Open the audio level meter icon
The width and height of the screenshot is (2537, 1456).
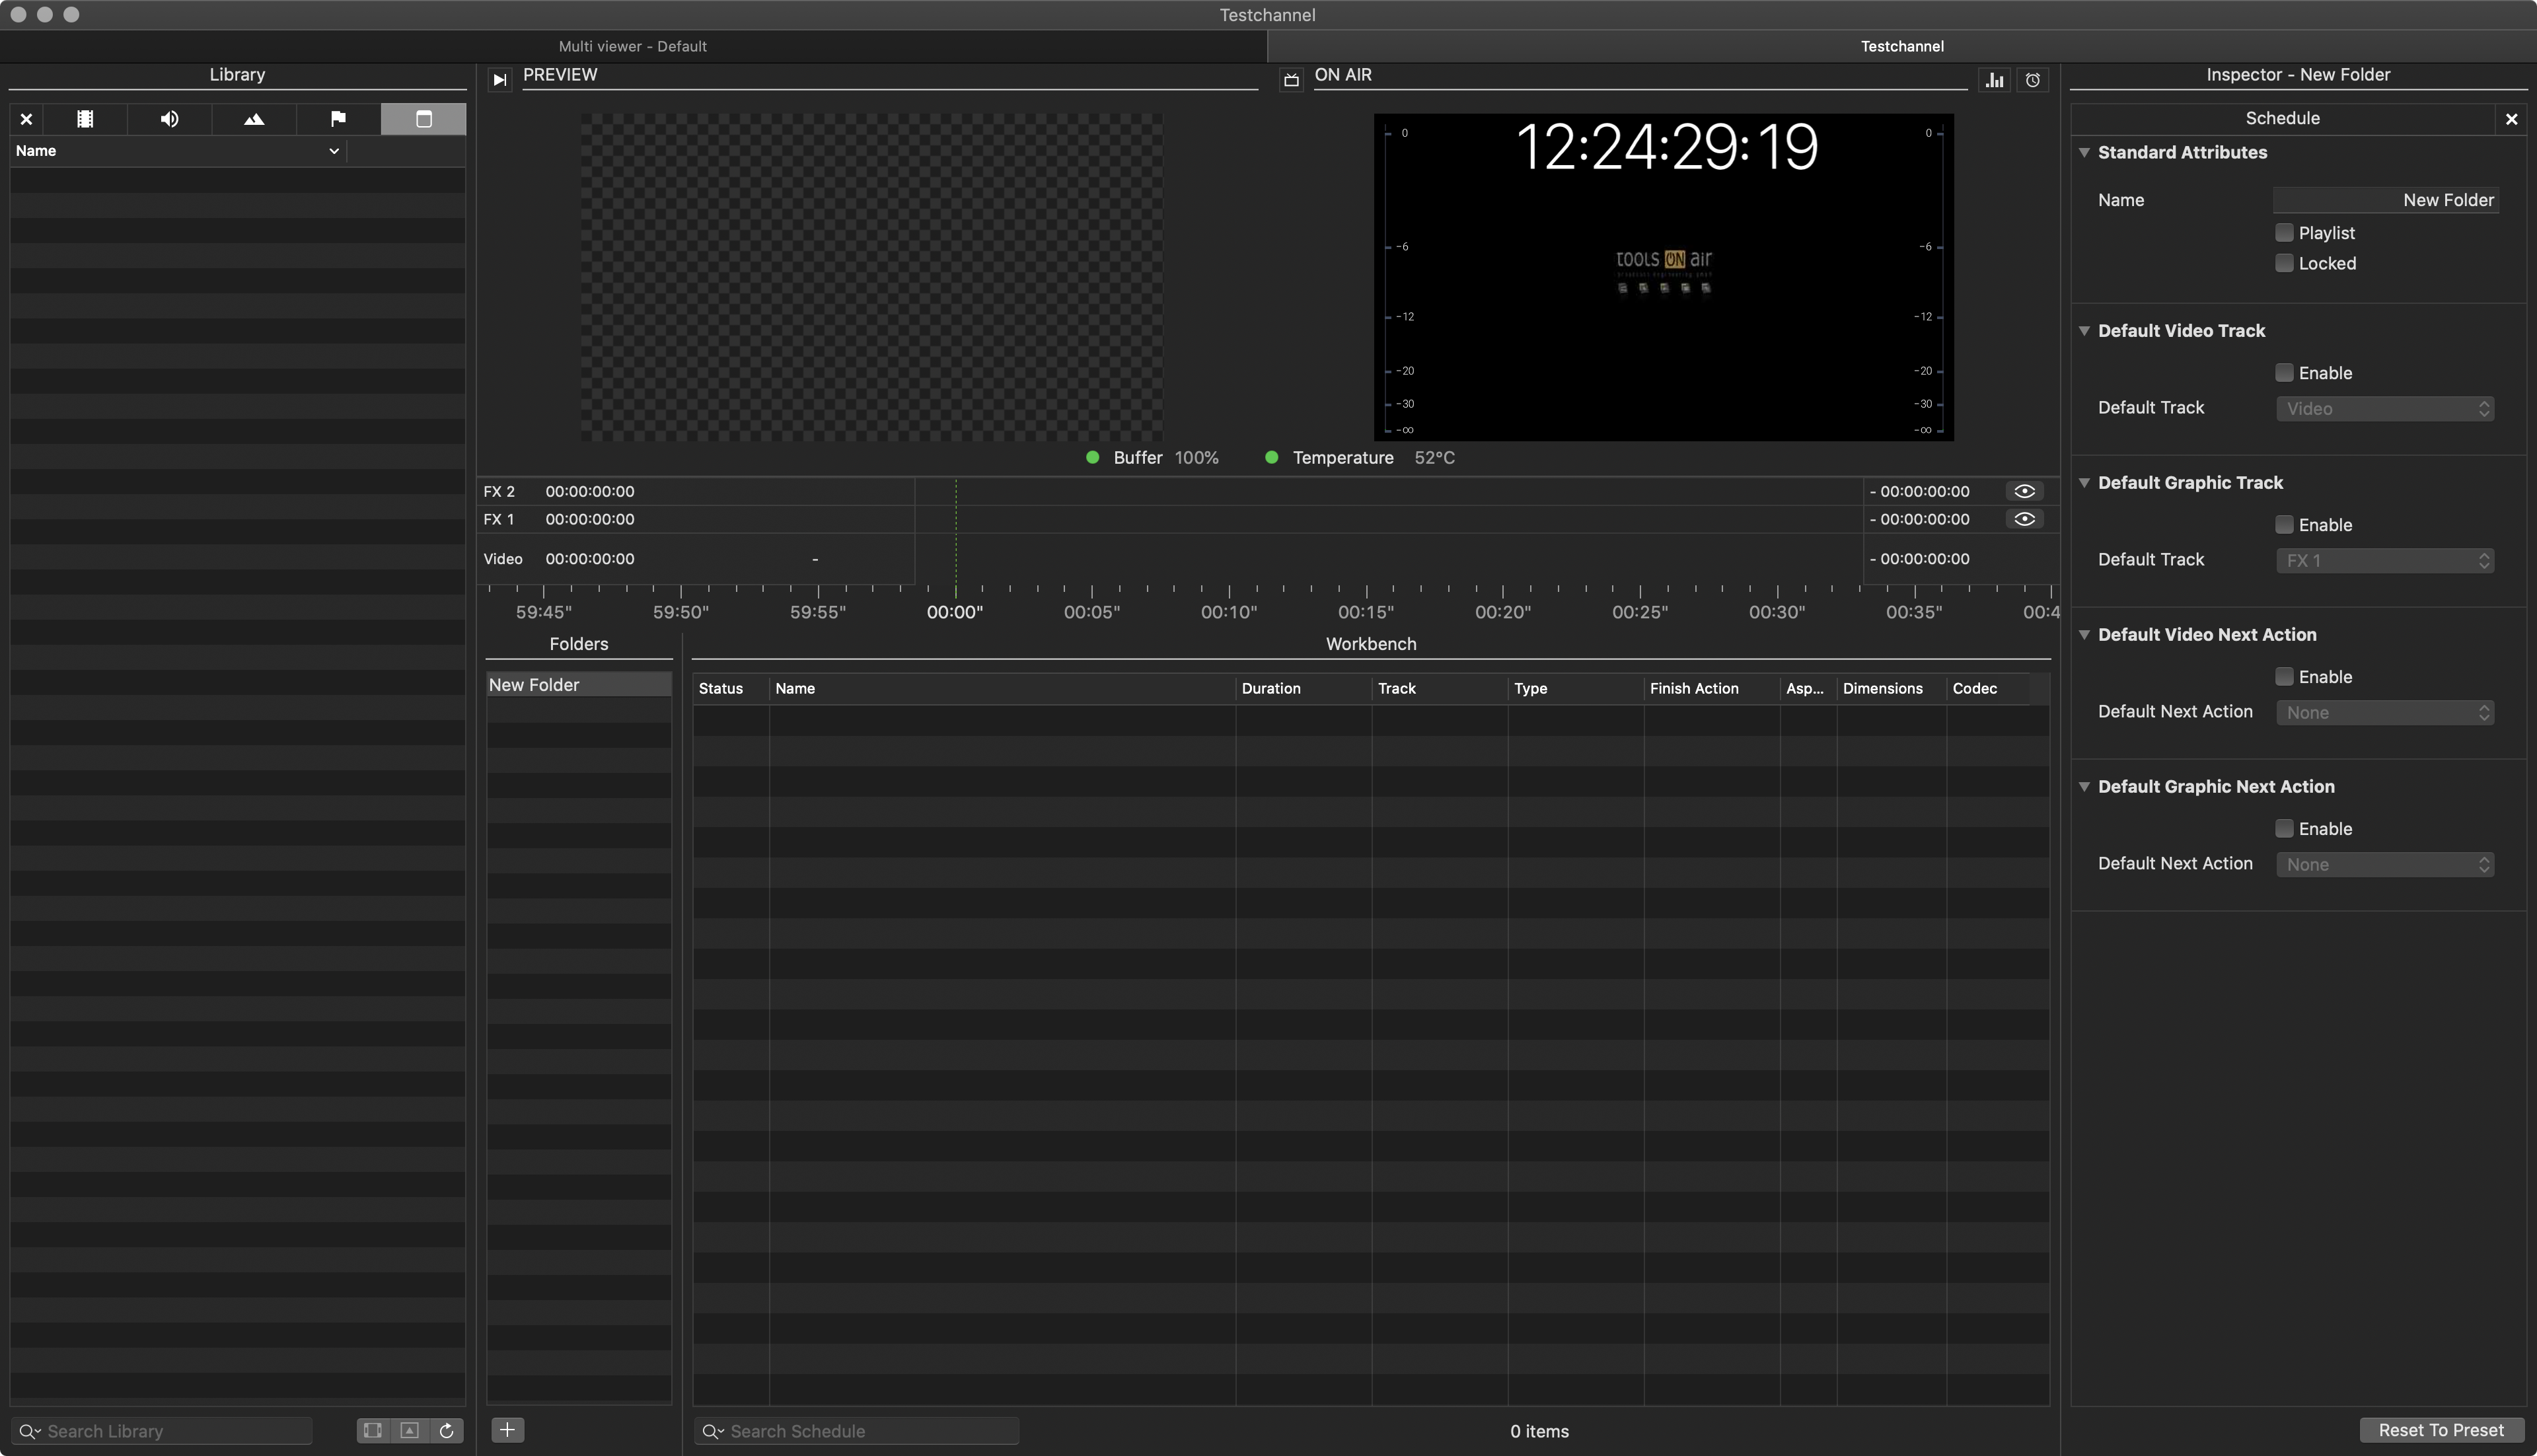[1995, 80]
